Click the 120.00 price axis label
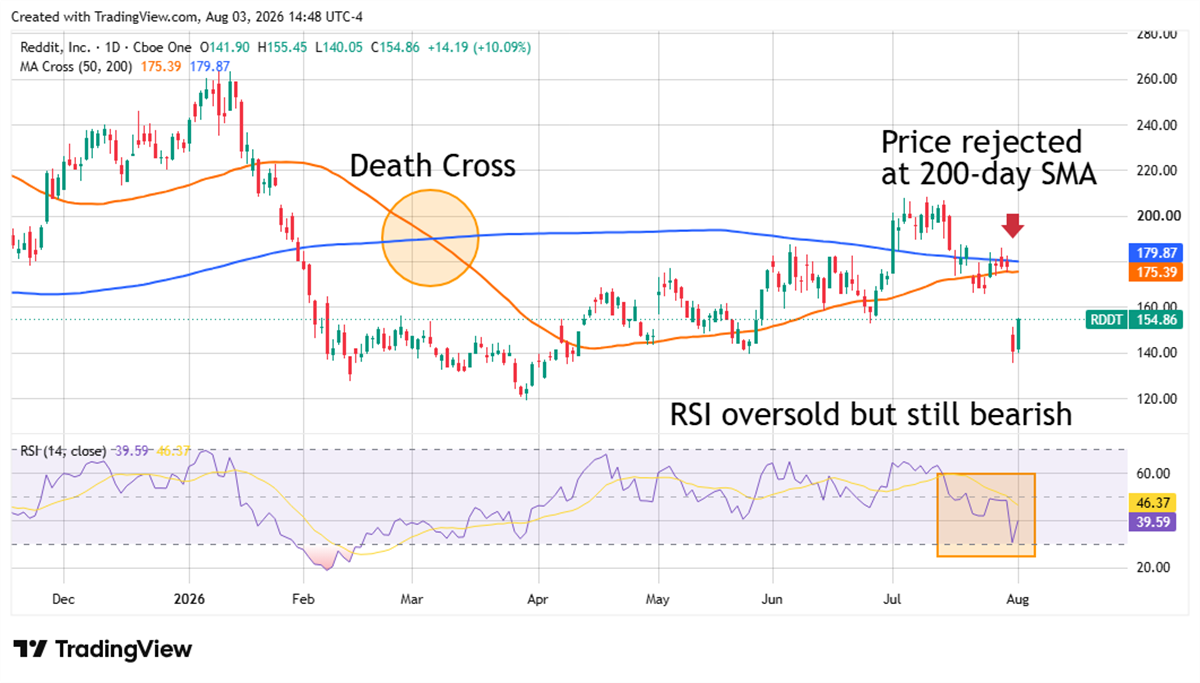Screen dimensions: 1200x683 coord(1157,398)
